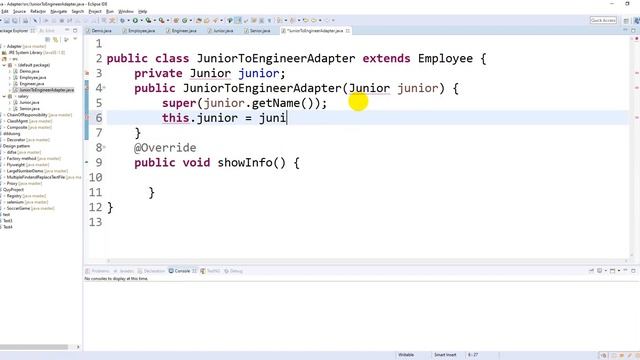Click the Open Task toolbar icon

(207, 20)
